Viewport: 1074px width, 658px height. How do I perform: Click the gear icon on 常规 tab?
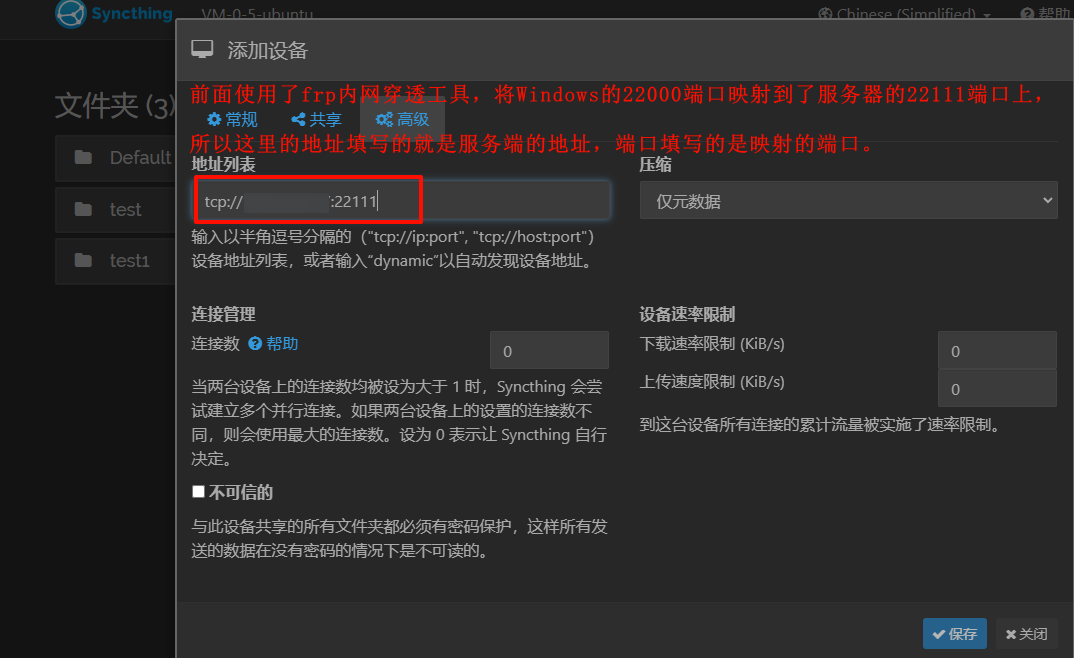tap(214, 119)
